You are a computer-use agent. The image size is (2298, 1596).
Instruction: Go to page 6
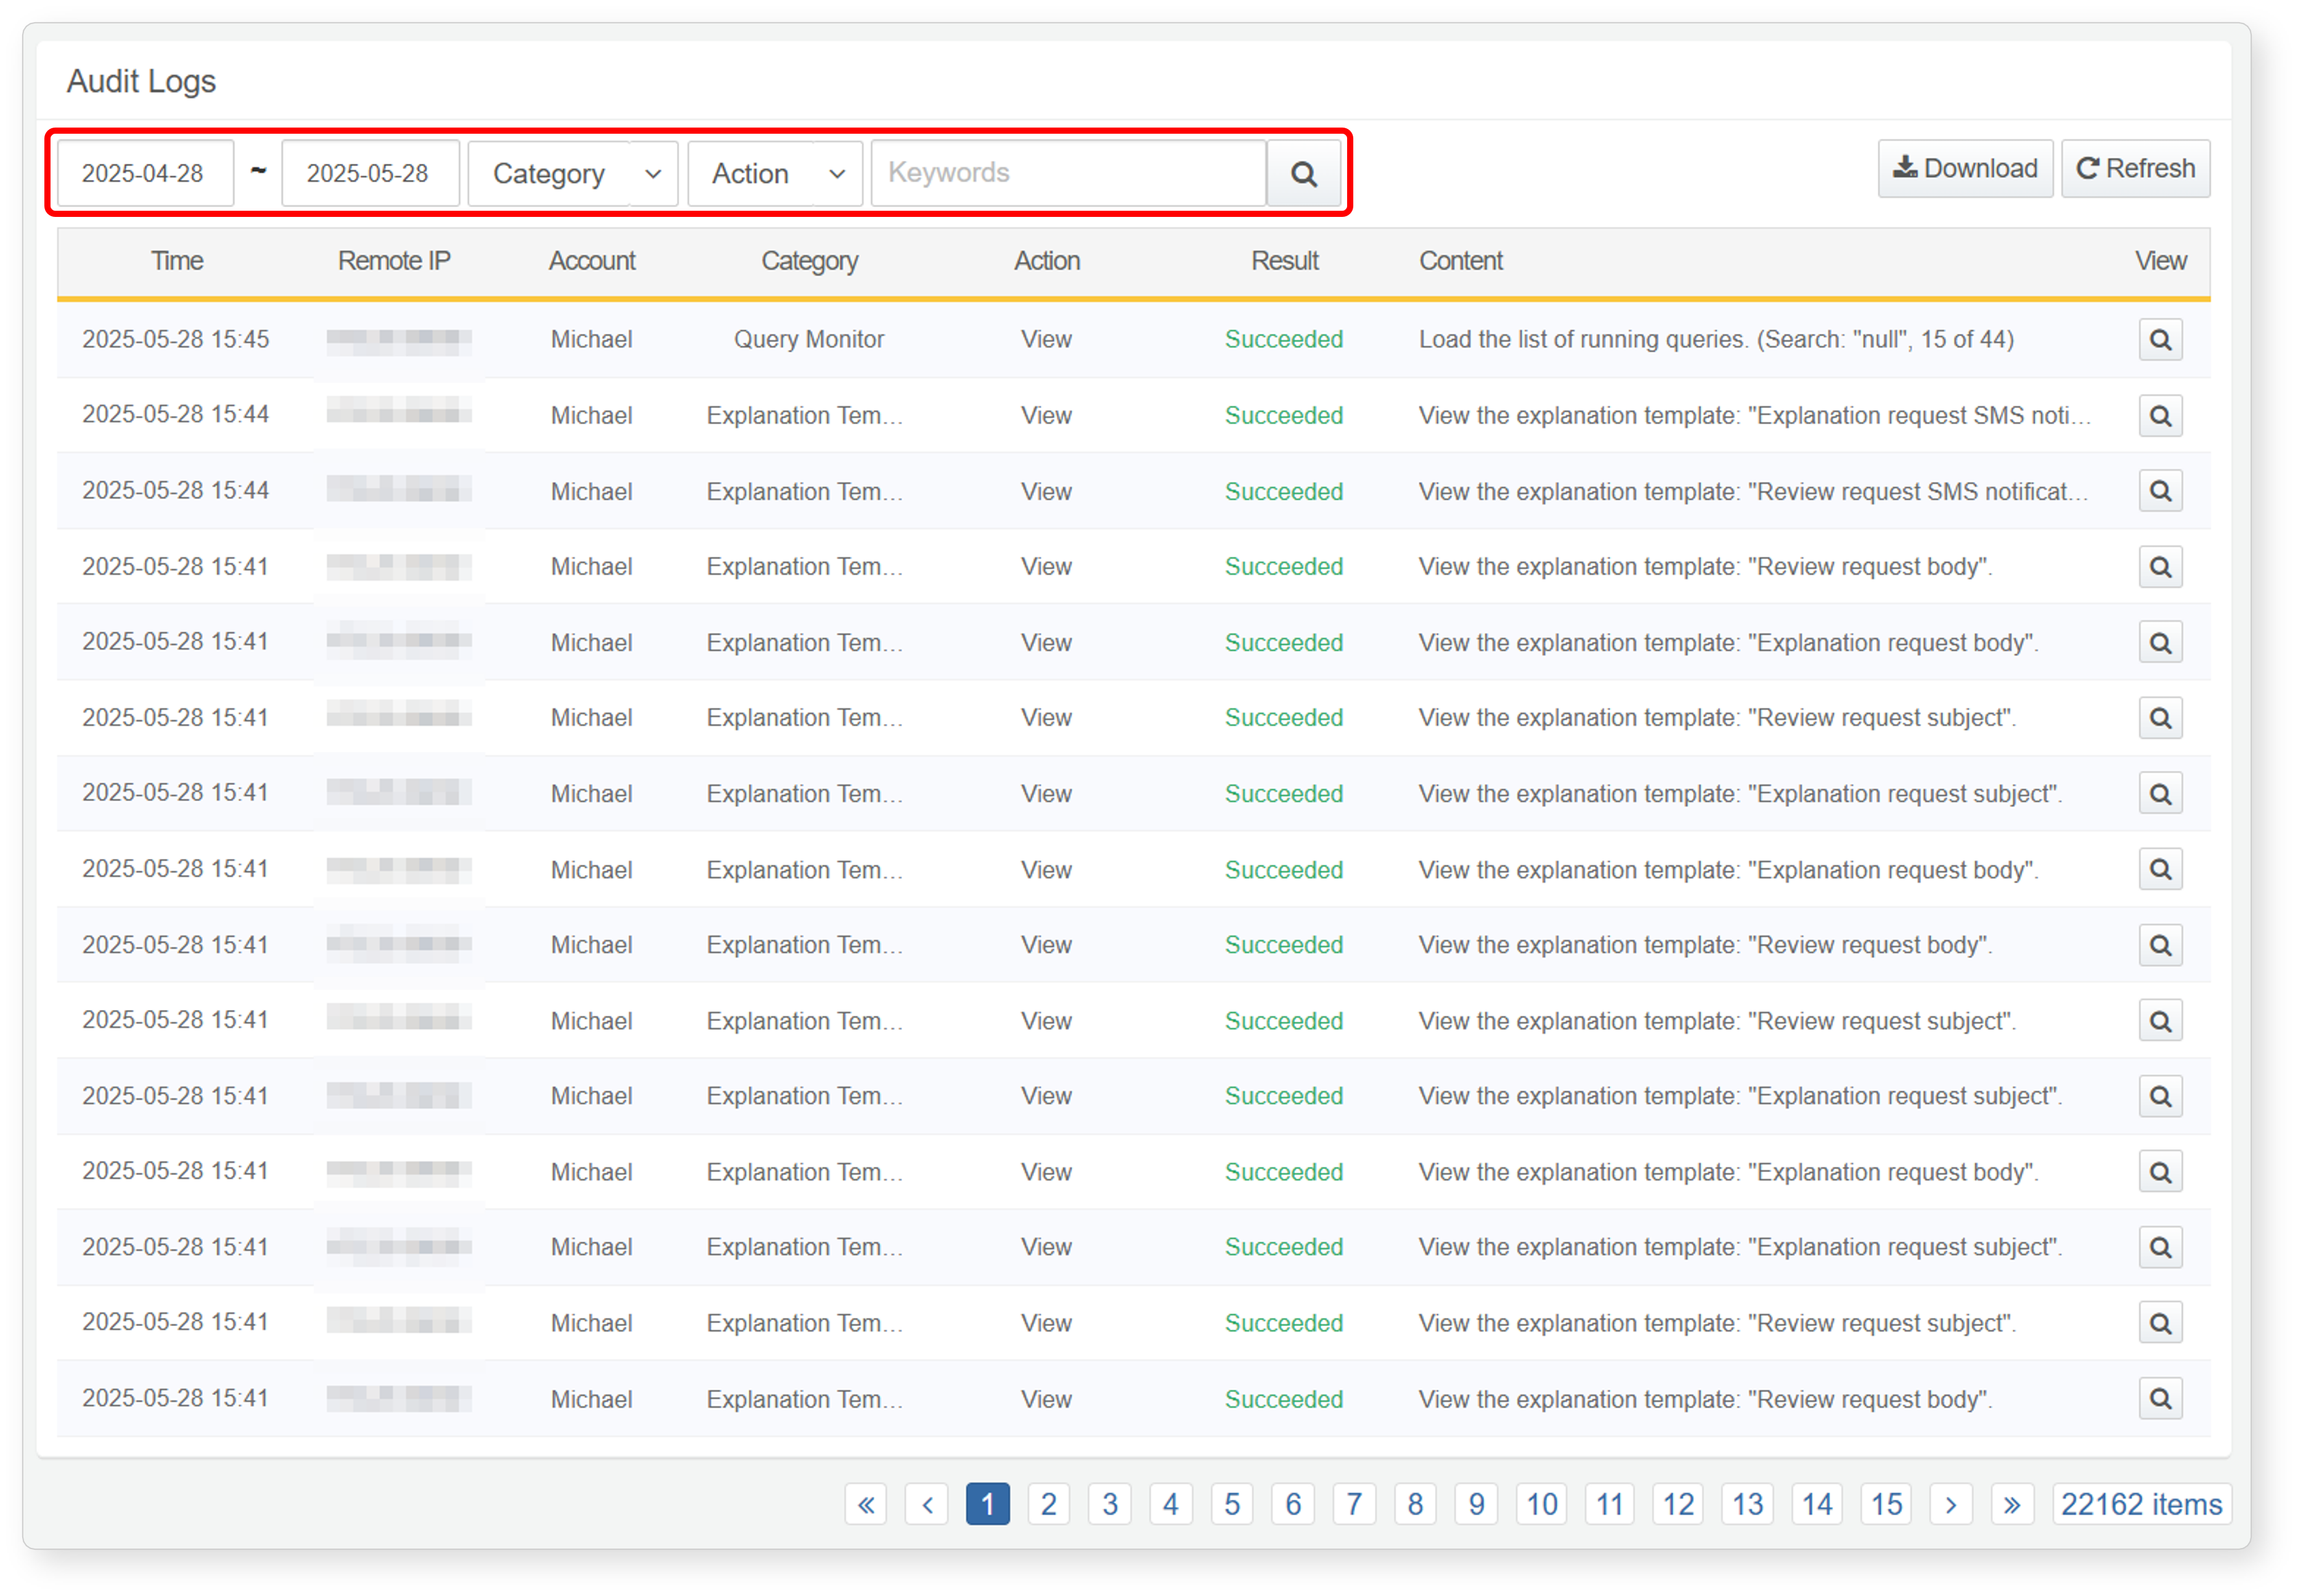pos(1293,1504)
